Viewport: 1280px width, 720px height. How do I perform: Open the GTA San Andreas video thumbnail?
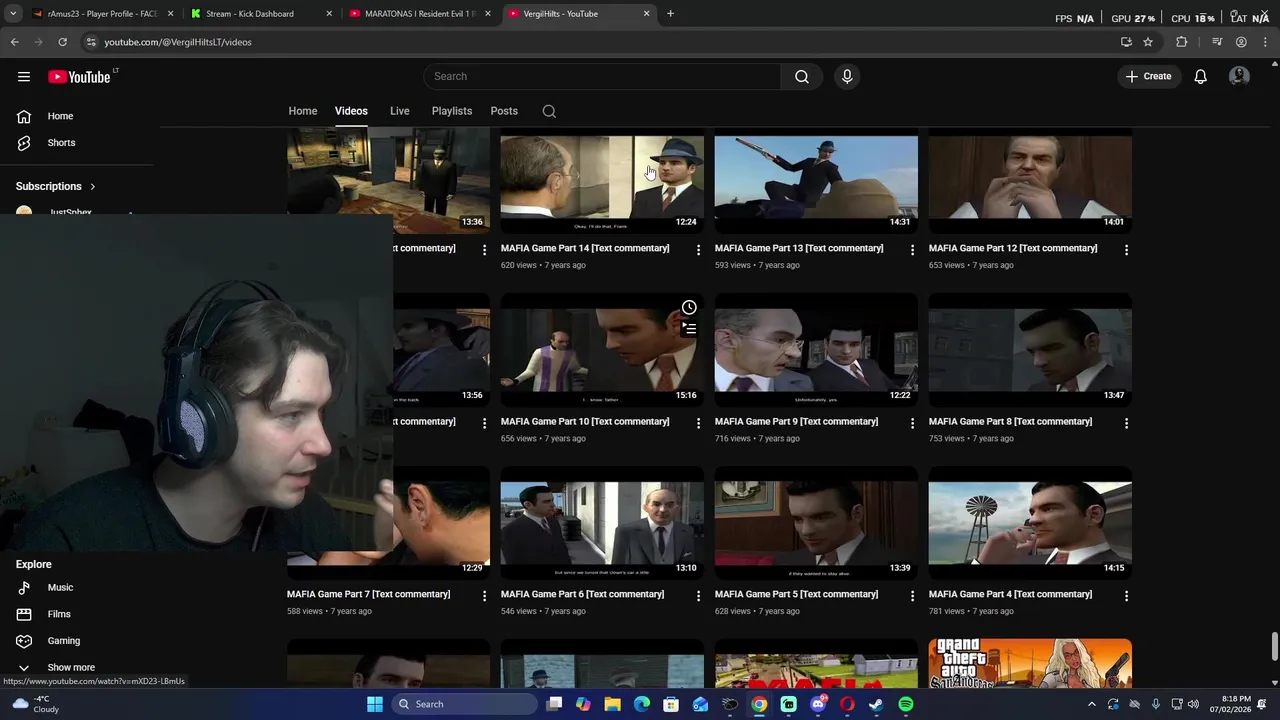1030,663
